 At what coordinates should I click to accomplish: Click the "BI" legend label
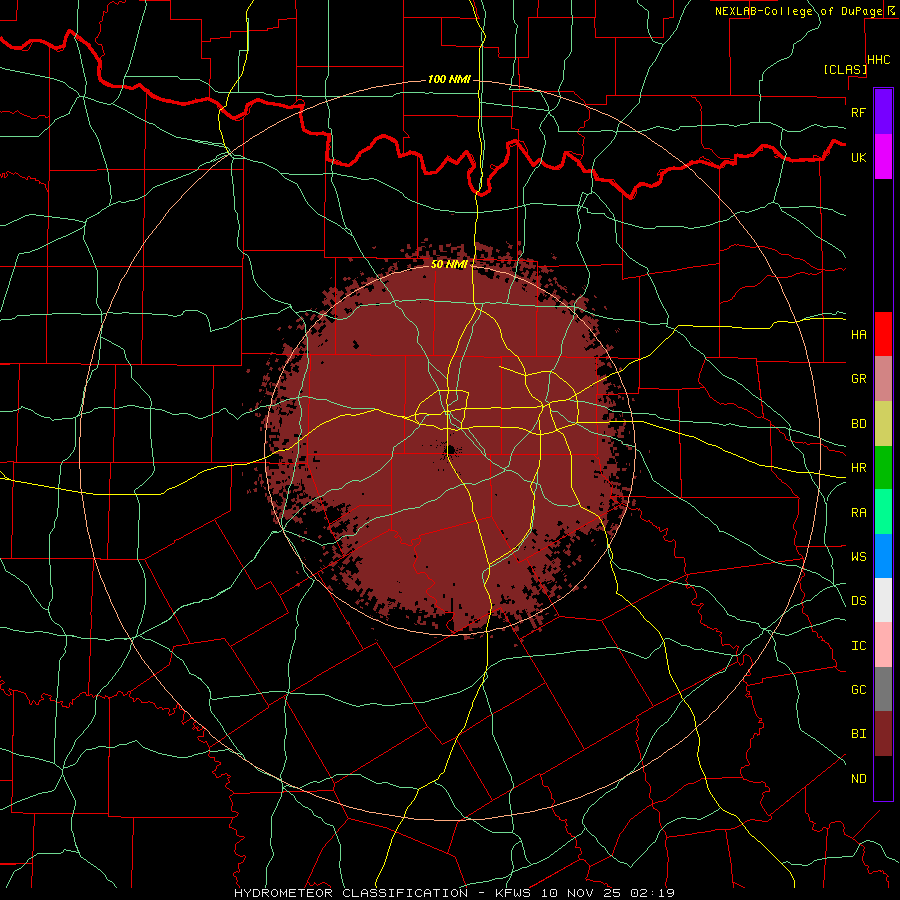859,734
